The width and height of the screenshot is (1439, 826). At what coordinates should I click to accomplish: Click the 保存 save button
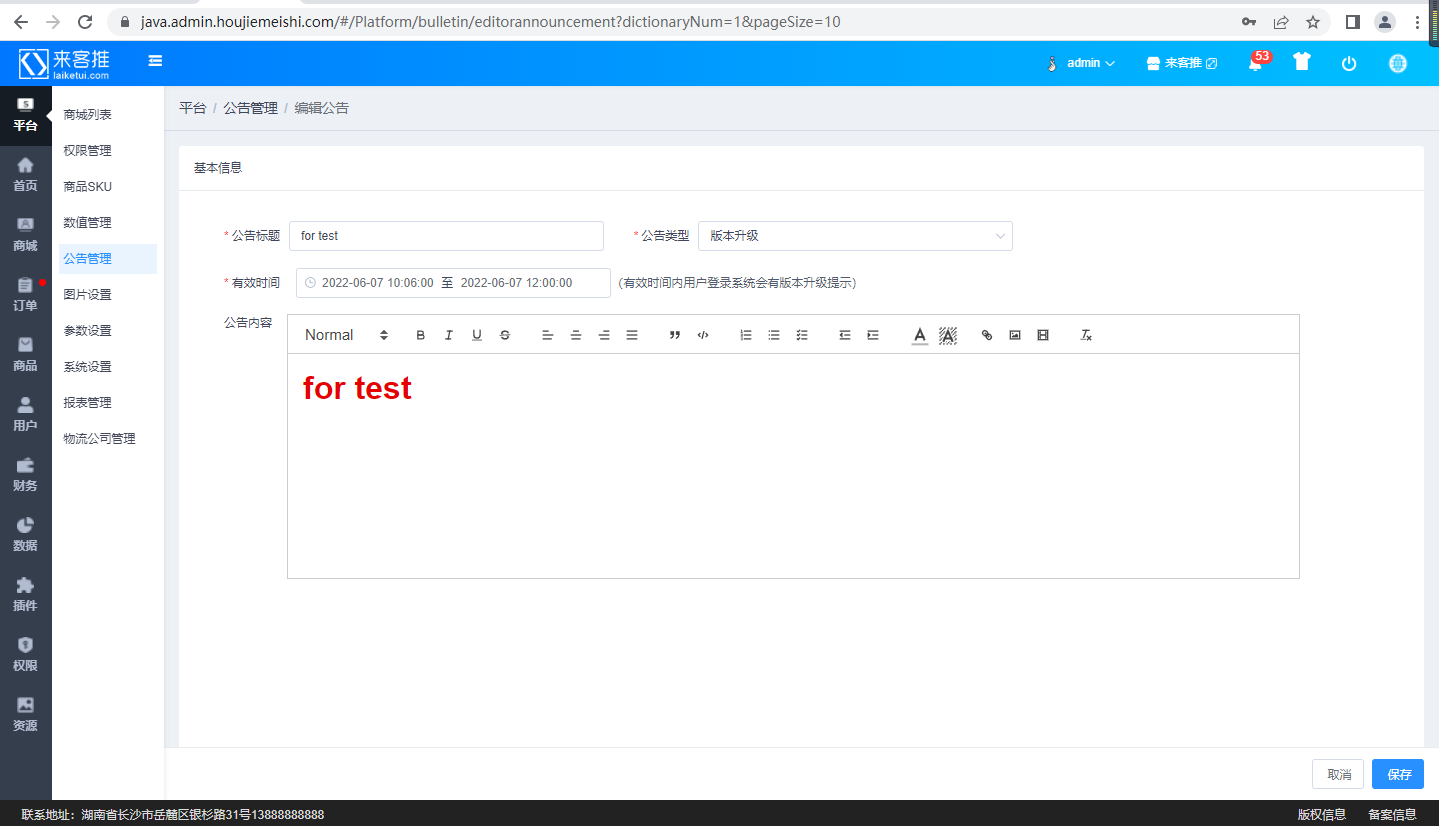[1398, 774]
